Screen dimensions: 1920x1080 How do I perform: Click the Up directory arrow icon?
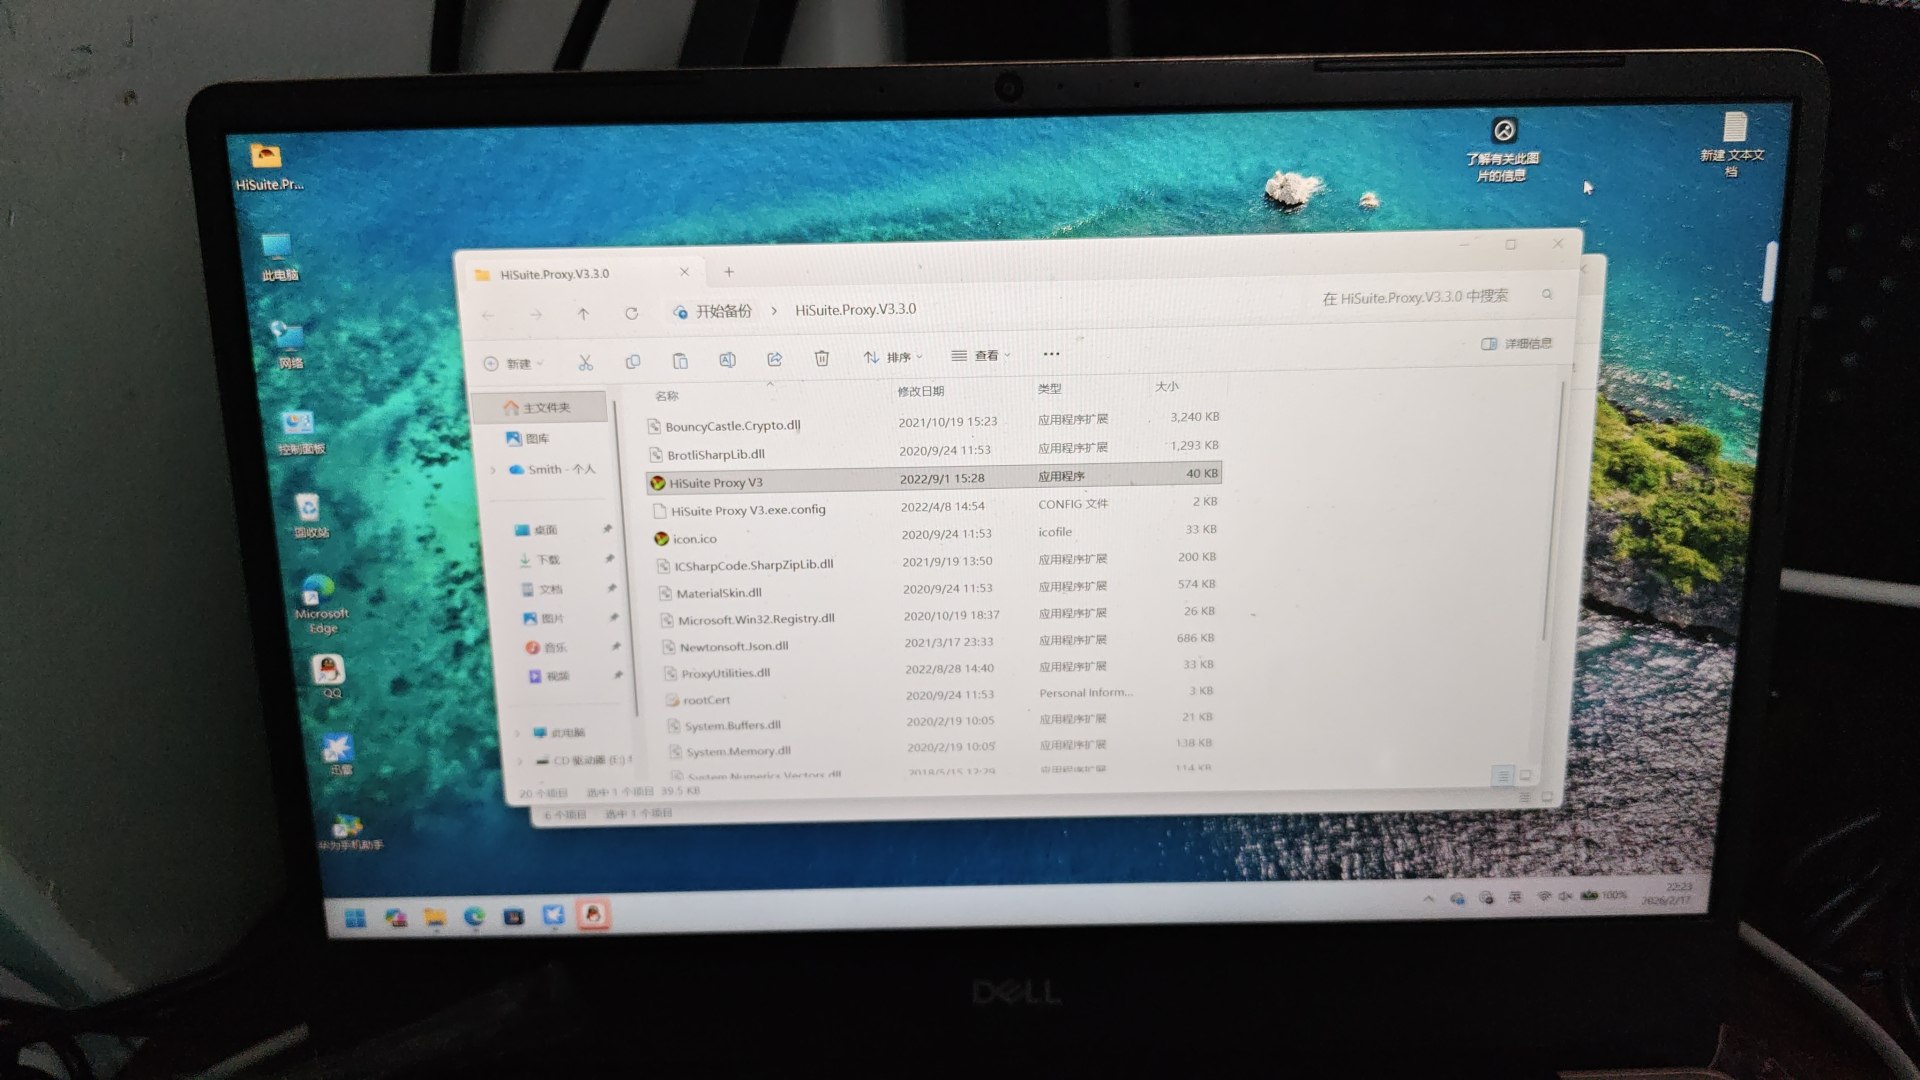(x=583, y=314)
